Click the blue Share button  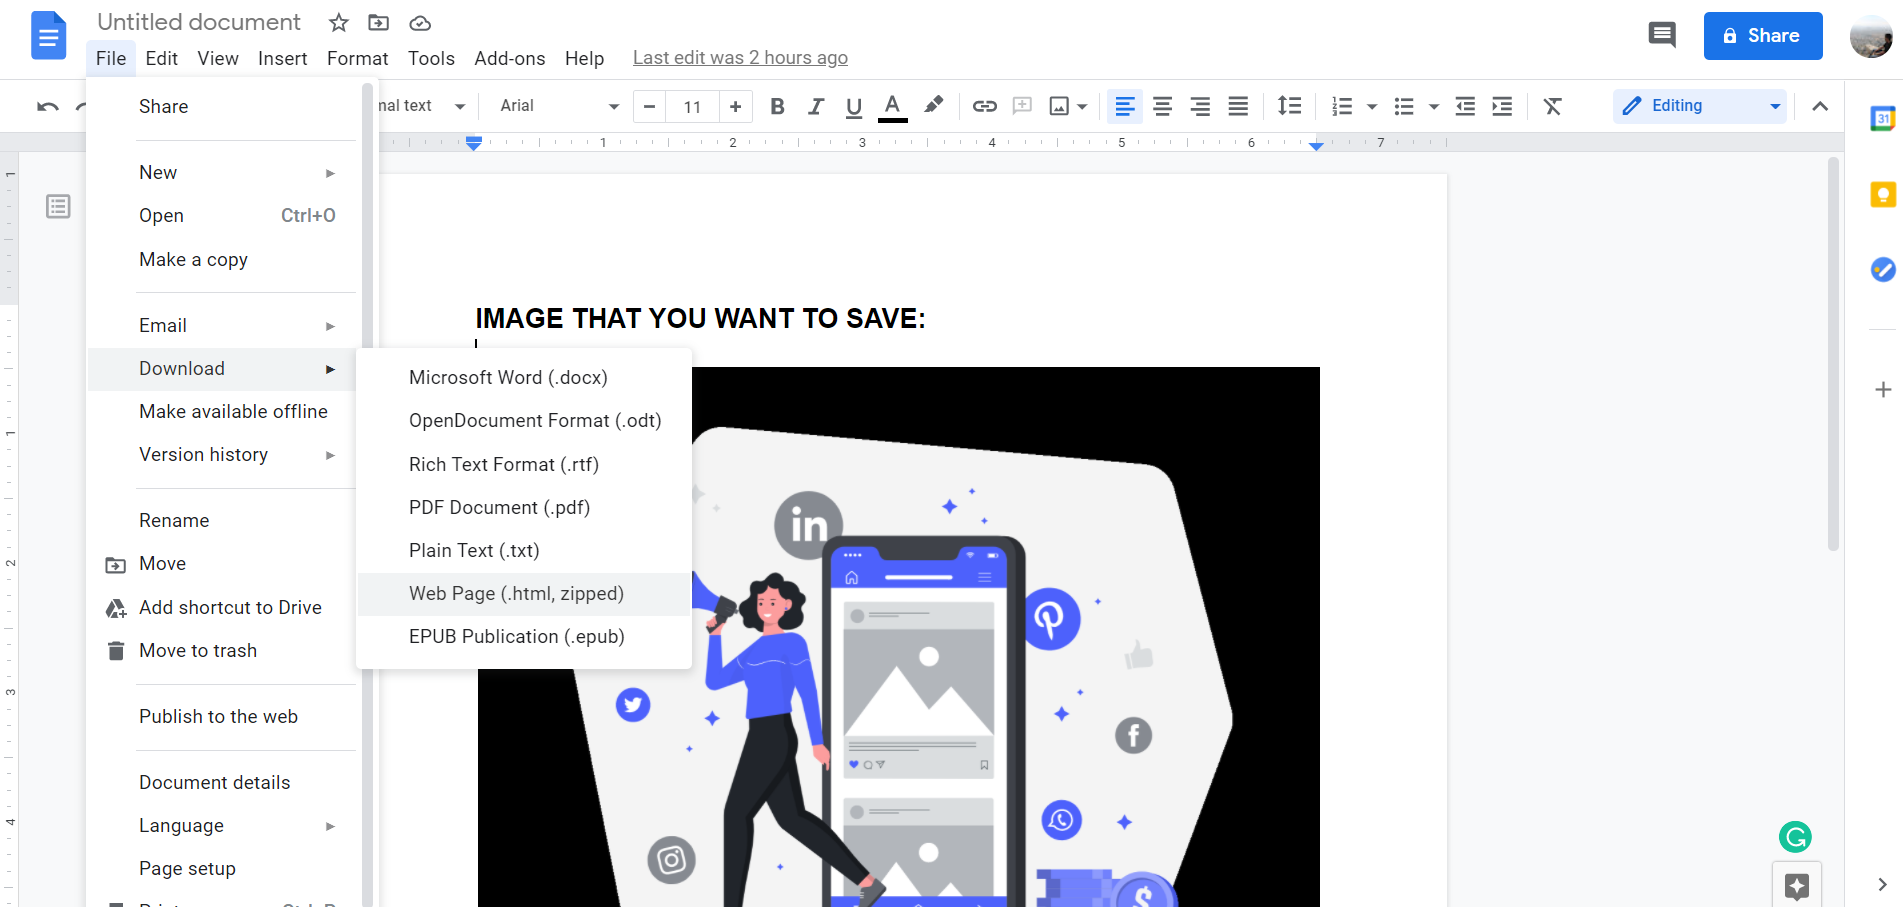click(x=1763, y=36)
